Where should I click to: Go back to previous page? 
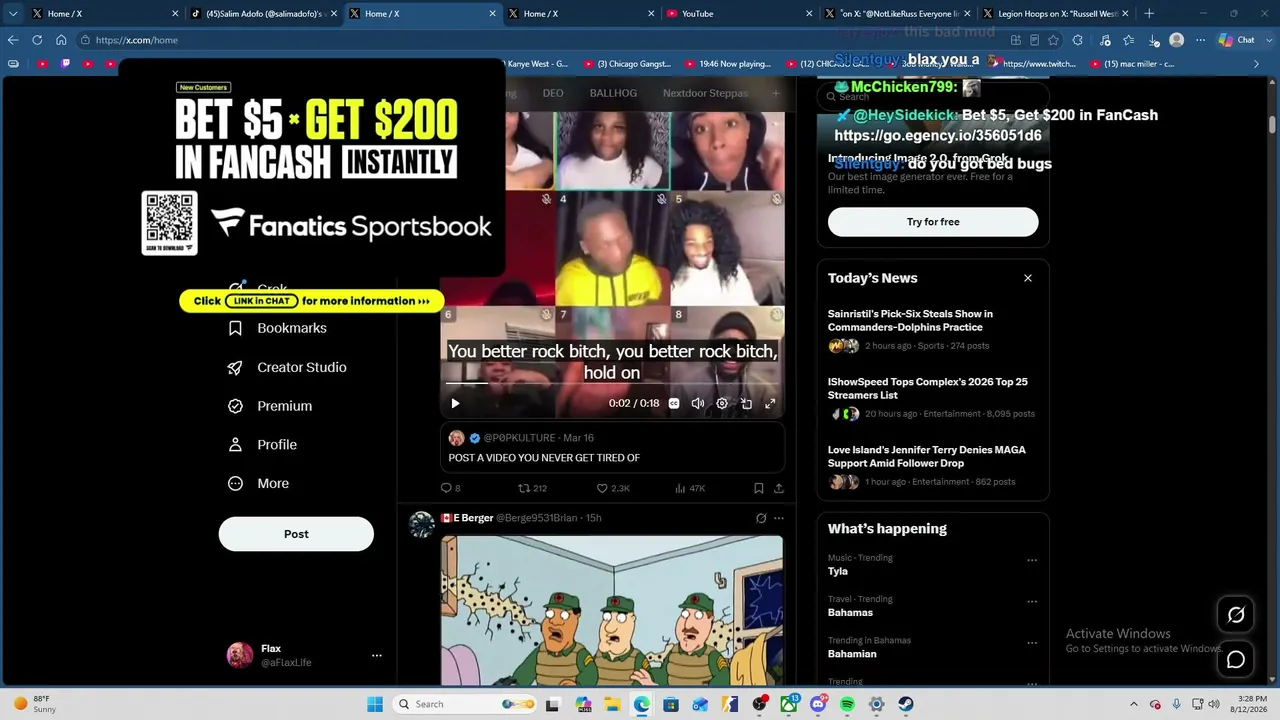pos(13,40)
